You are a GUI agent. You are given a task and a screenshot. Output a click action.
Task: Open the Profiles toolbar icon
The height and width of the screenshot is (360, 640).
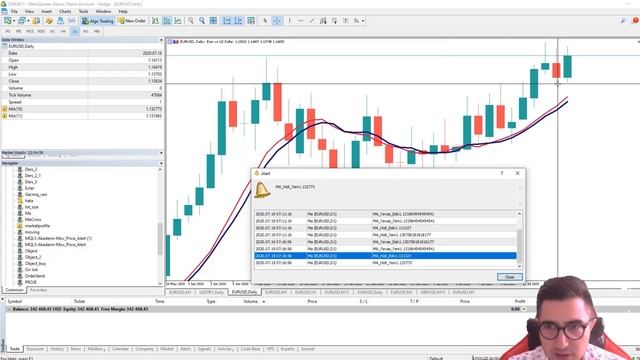tap(21, 20)
